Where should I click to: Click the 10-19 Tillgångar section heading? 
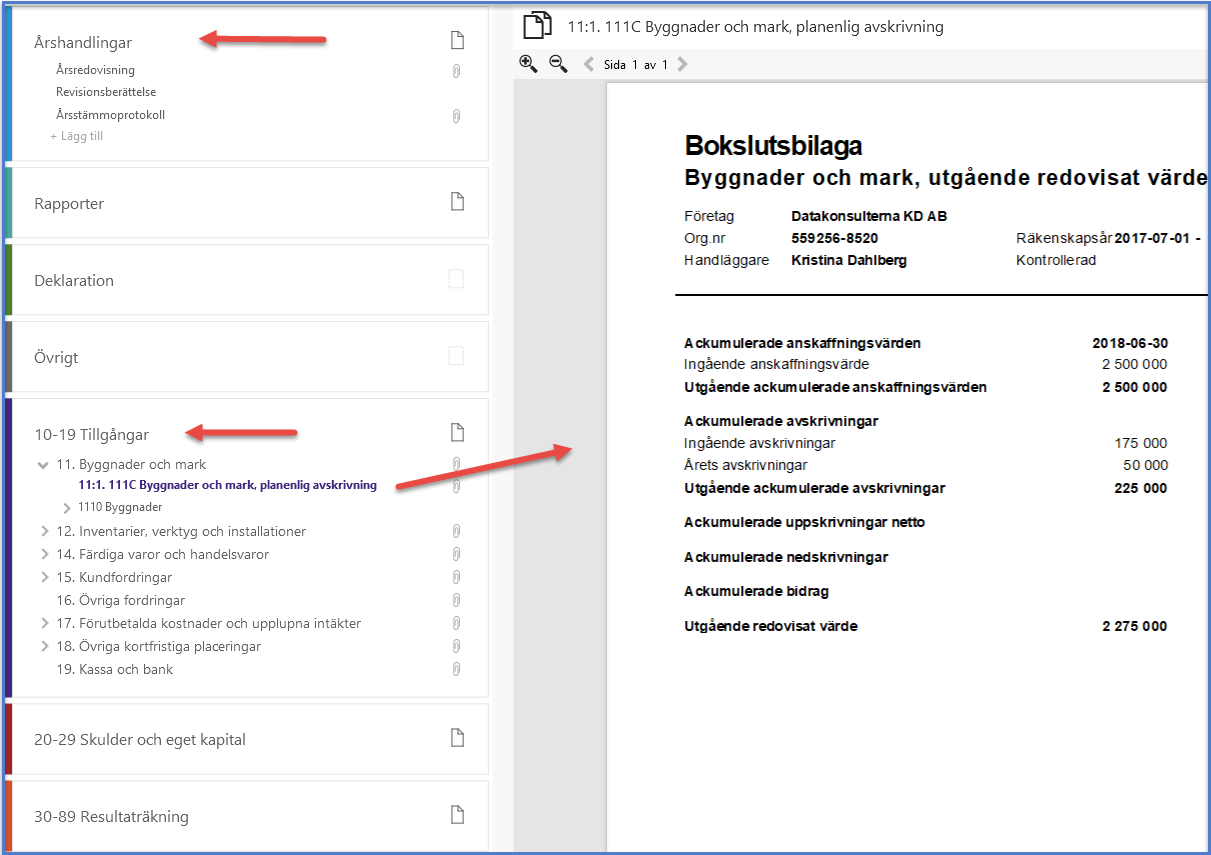tap(91, 434)
